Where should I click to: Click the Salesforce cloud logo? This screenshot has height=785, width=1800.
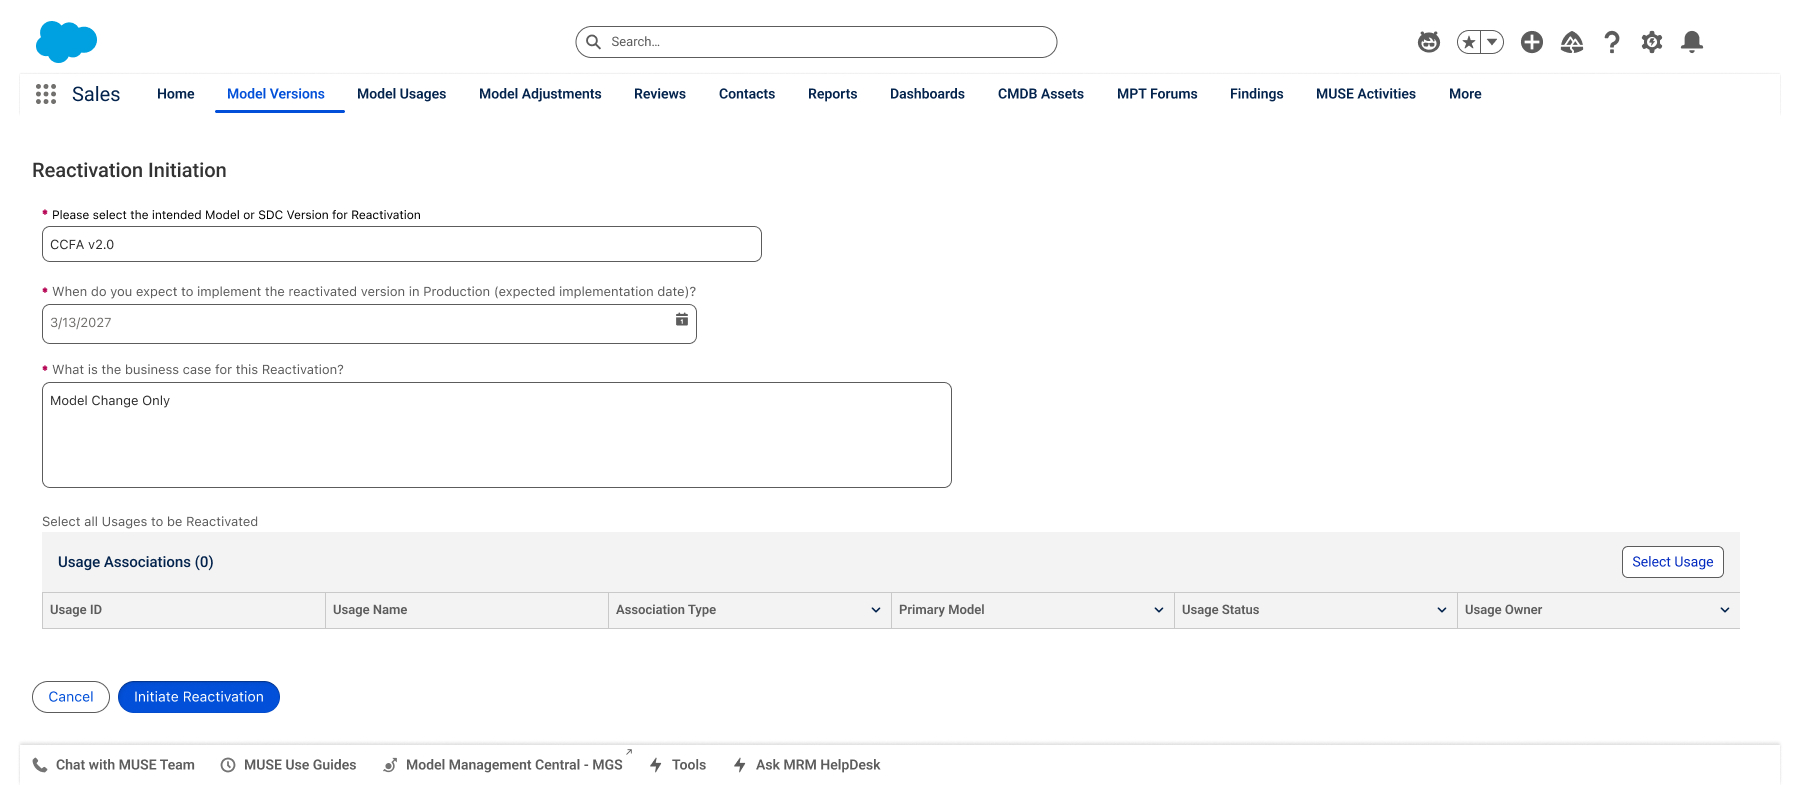pos(66,42)
